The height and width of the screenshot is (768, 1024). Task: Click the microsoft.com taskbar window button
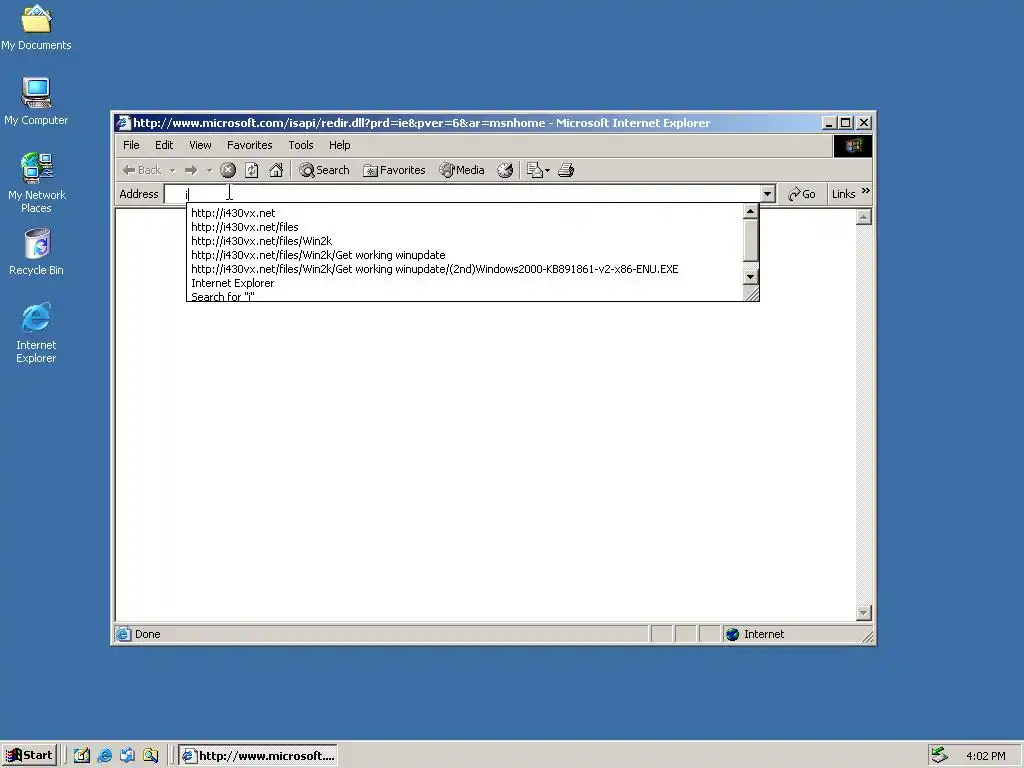pyautogui.click(x=259, y=756)
